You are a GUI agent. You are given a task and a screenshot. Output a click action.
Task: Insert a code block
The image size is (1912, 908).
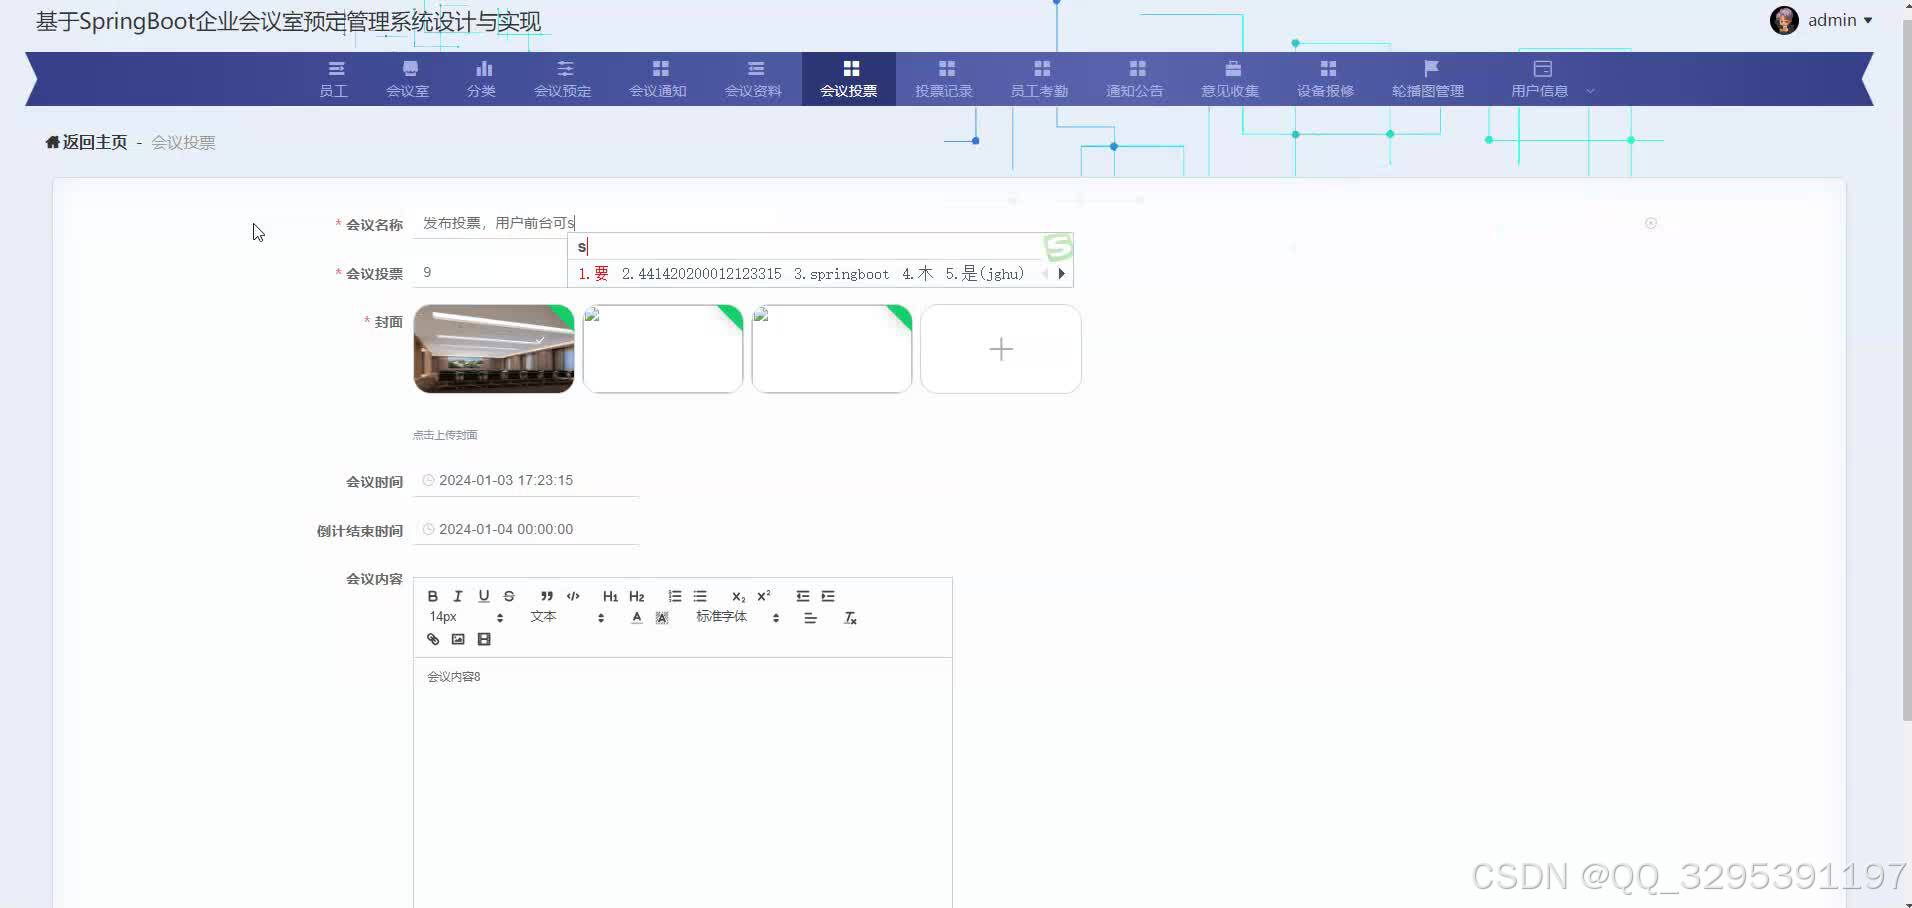[x=572, y=595]
